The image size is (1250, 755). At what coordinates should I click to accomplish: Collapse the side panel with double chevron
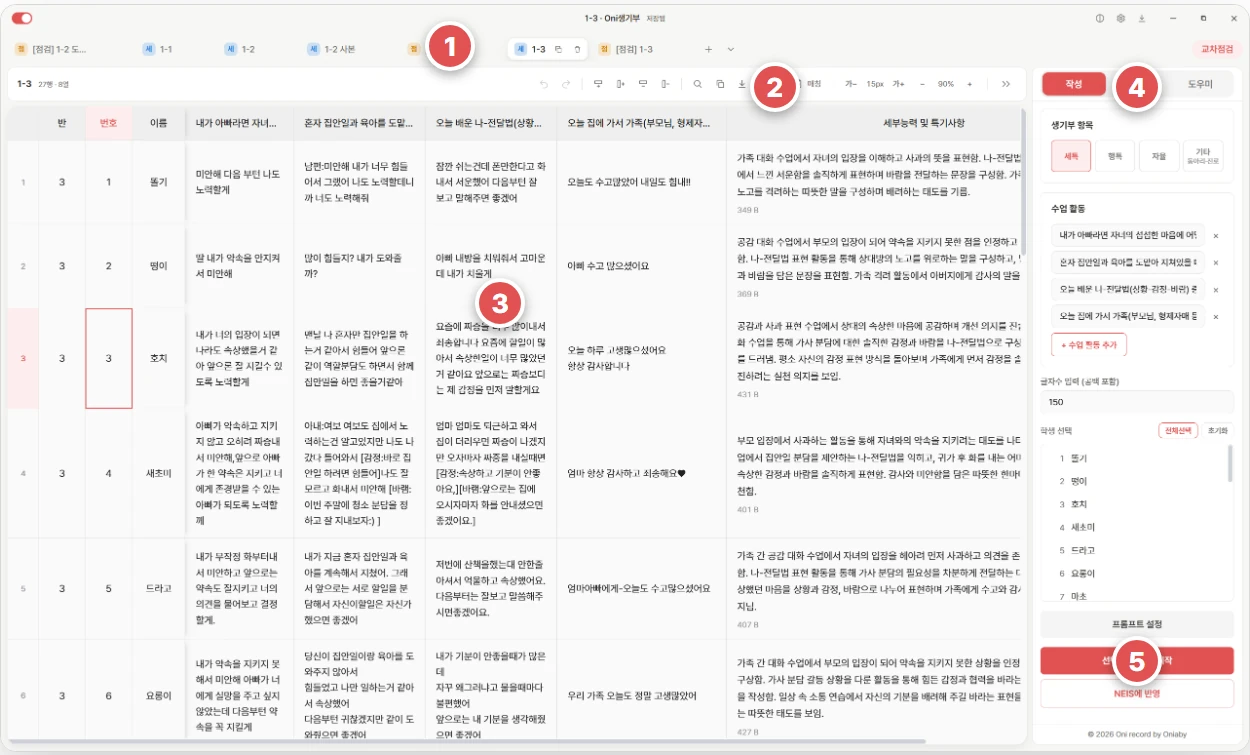[x=1005, y=84]
